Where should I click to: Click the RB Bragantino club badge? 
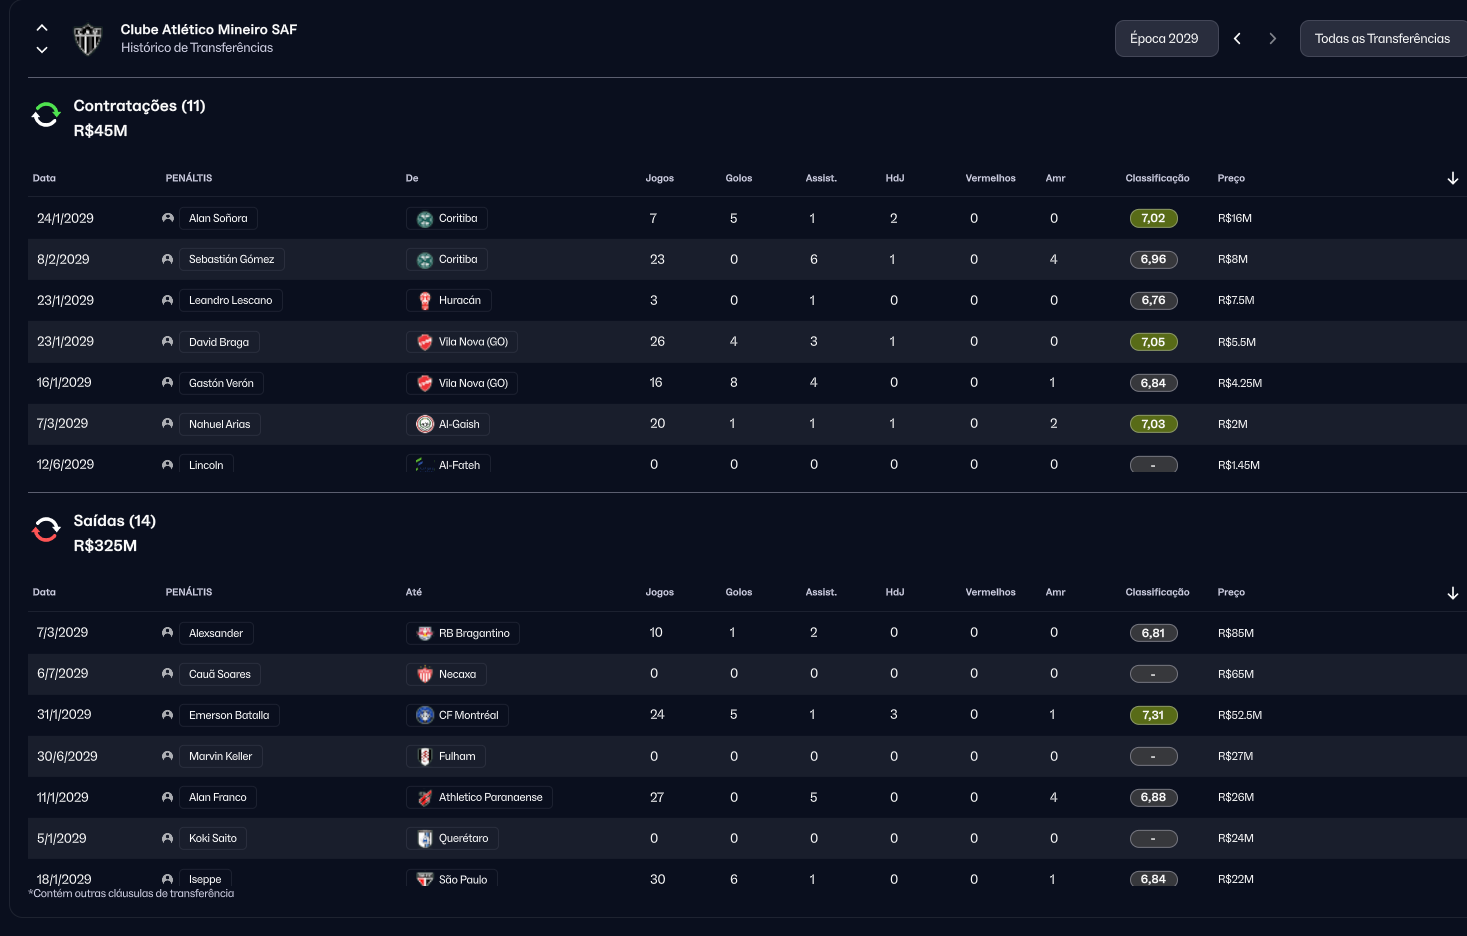pos(425,634)
